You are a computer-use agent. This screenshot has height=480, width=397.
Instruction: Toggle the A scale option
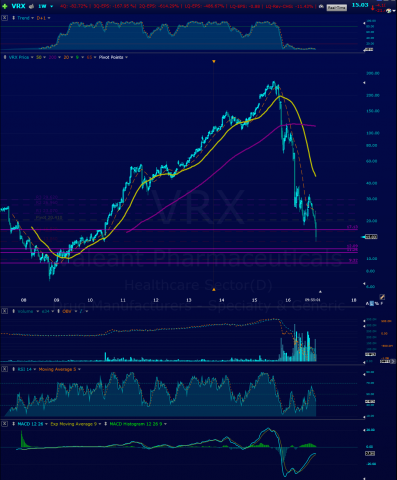click(x=368, y=303)
